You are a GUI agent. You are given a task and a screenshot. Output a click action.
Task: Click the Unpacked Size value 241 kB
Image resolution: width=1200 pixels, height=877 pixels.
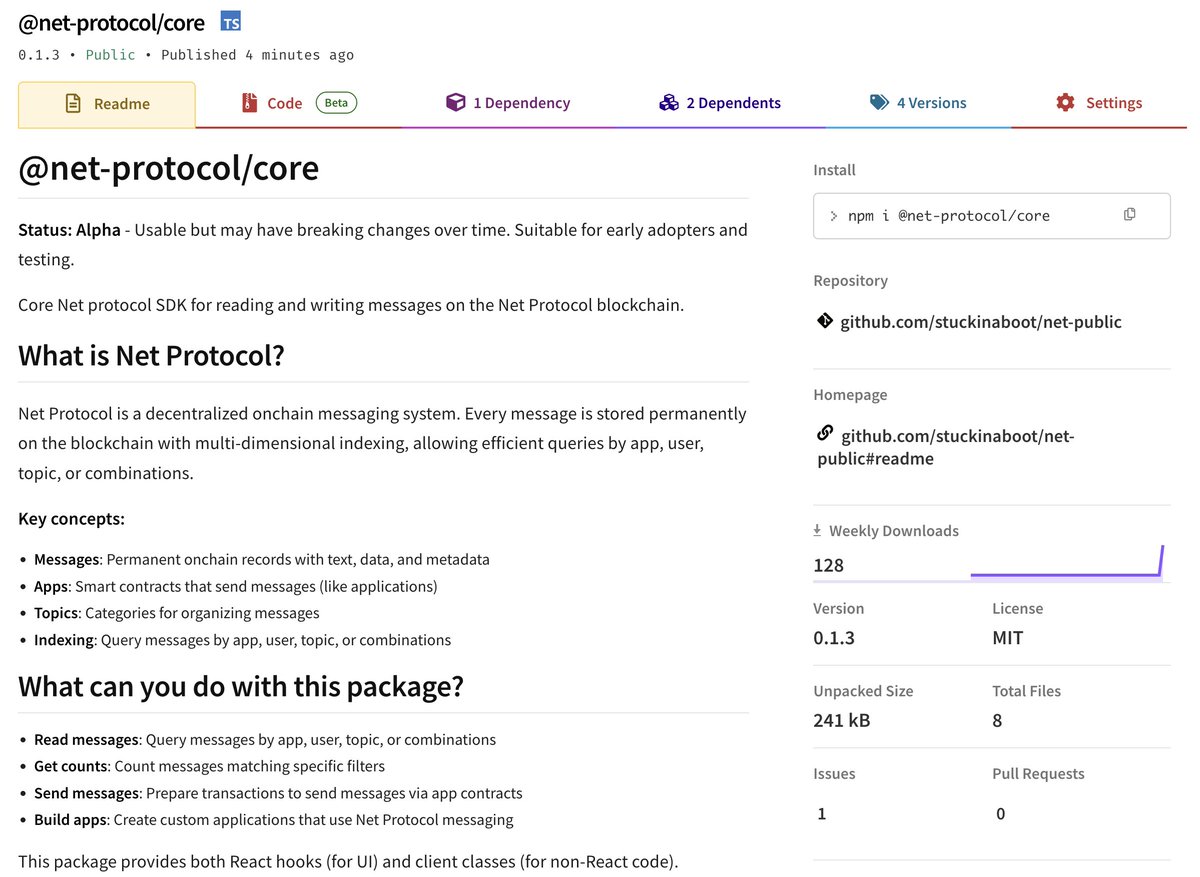842,720
